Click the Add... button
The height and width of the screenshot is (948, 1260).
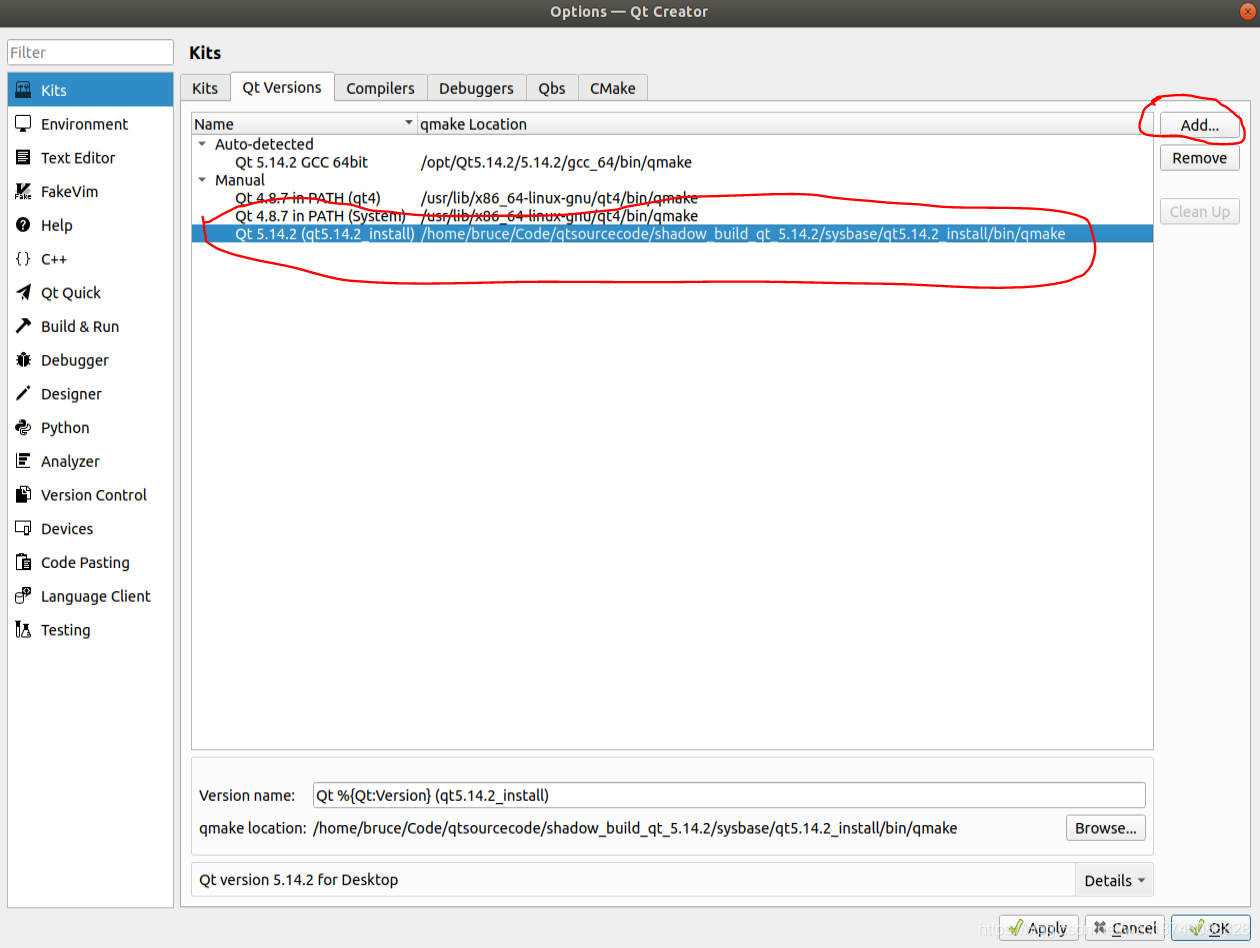point(1200,125)
